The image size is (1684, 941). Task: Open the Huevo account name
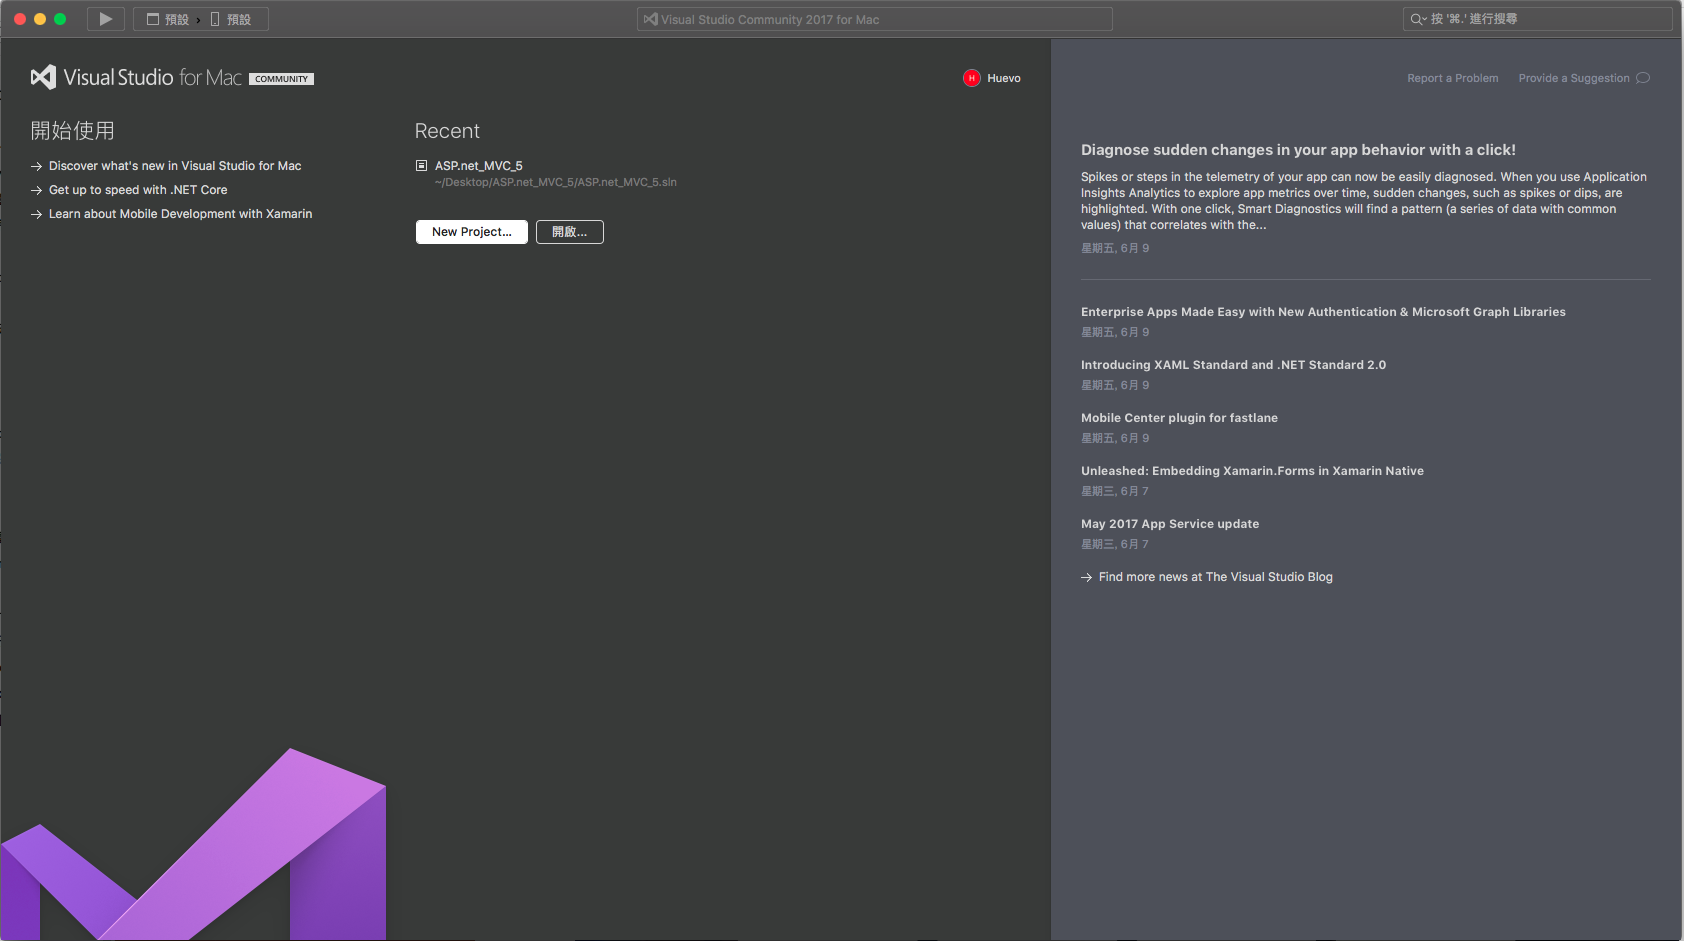tap(1004, 78)
